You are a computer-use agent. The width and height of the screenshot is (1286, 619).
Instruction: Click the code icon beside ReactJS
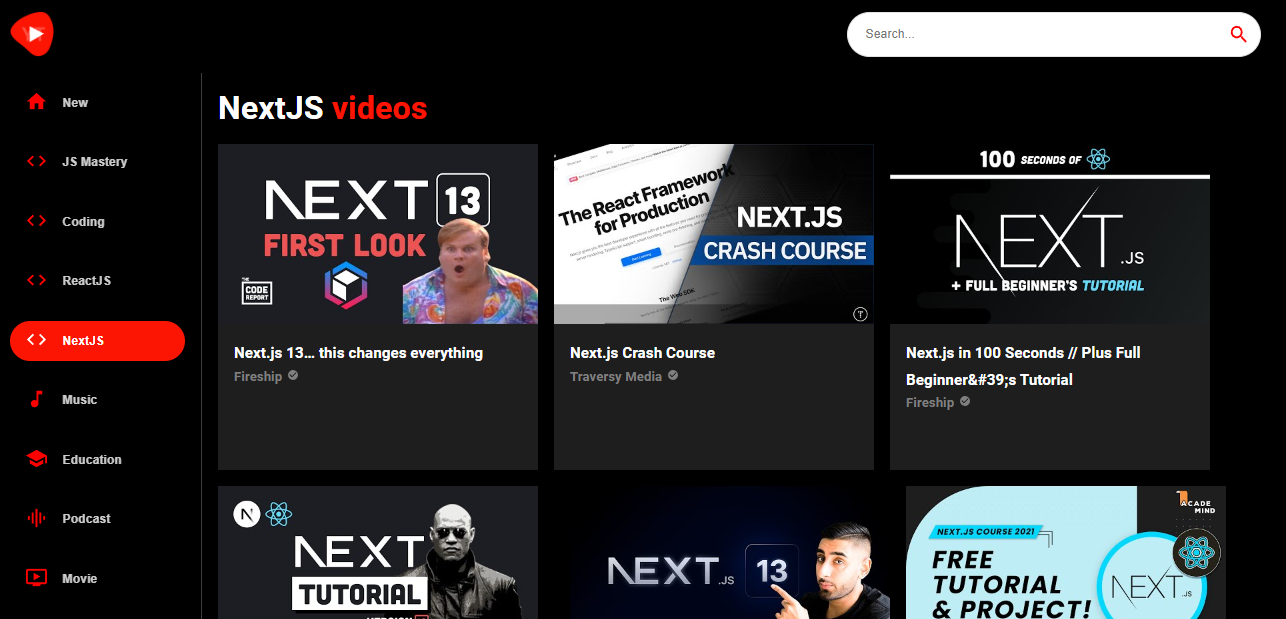(x=37, y=280)
